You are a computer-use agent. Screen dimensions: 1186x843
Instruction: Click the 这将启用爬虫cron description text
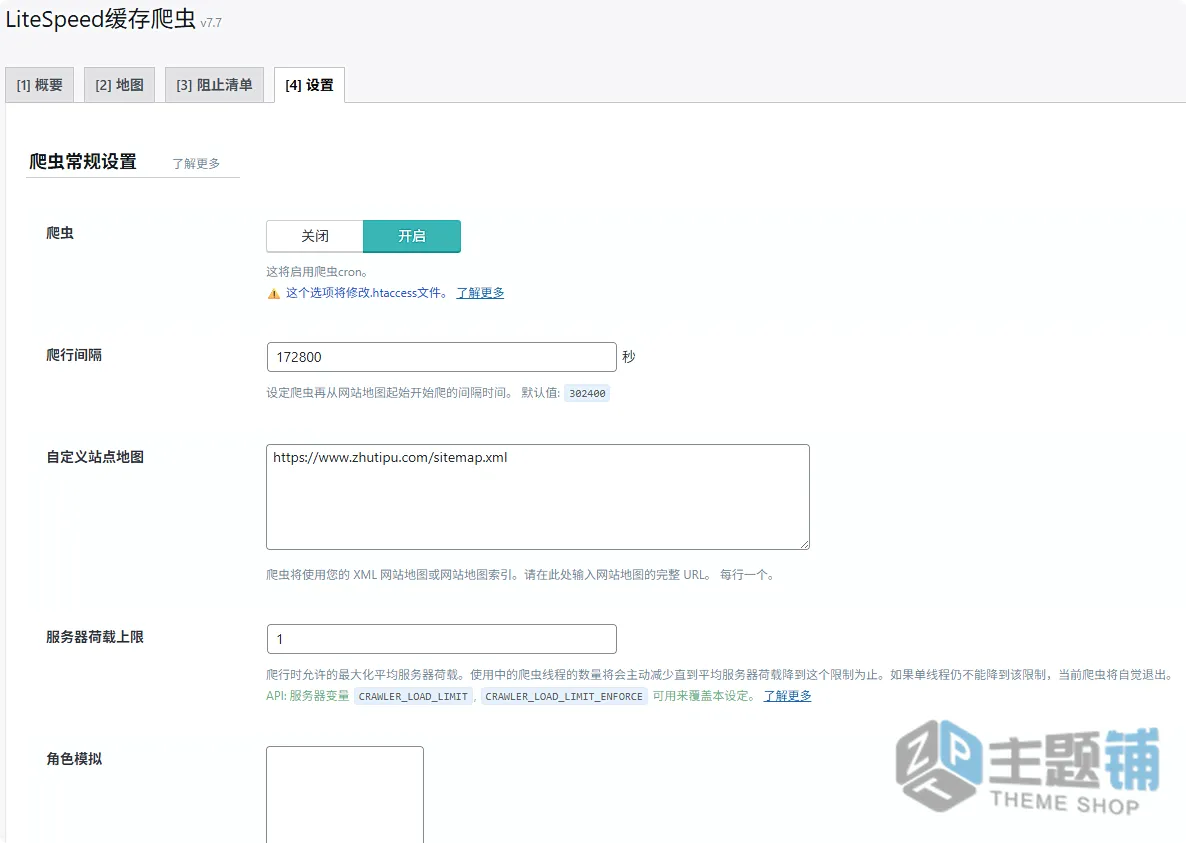pyautogui.click(x=317, y=271)
